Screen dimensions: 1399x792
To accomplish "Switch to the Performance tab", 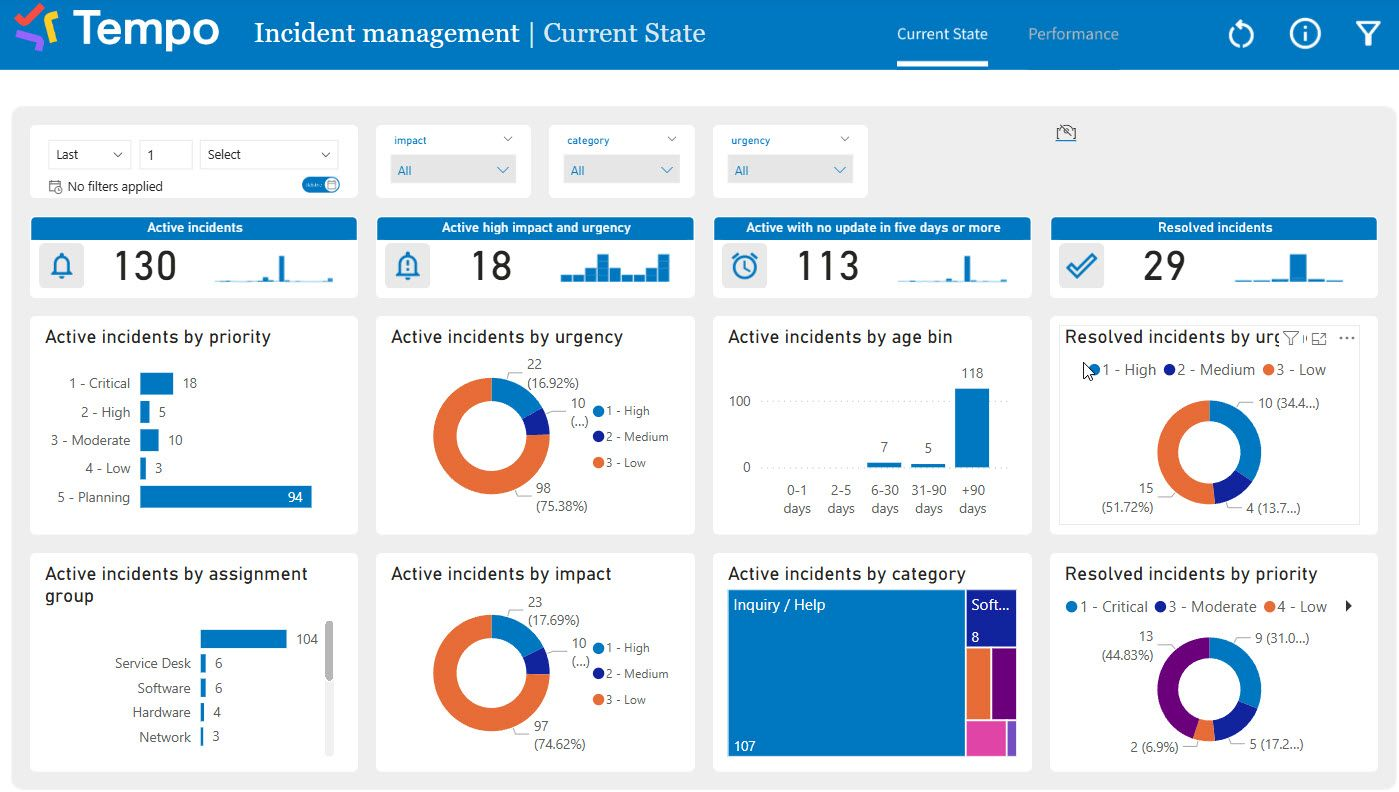I will pyautogui.click(x=1073, y=34).
